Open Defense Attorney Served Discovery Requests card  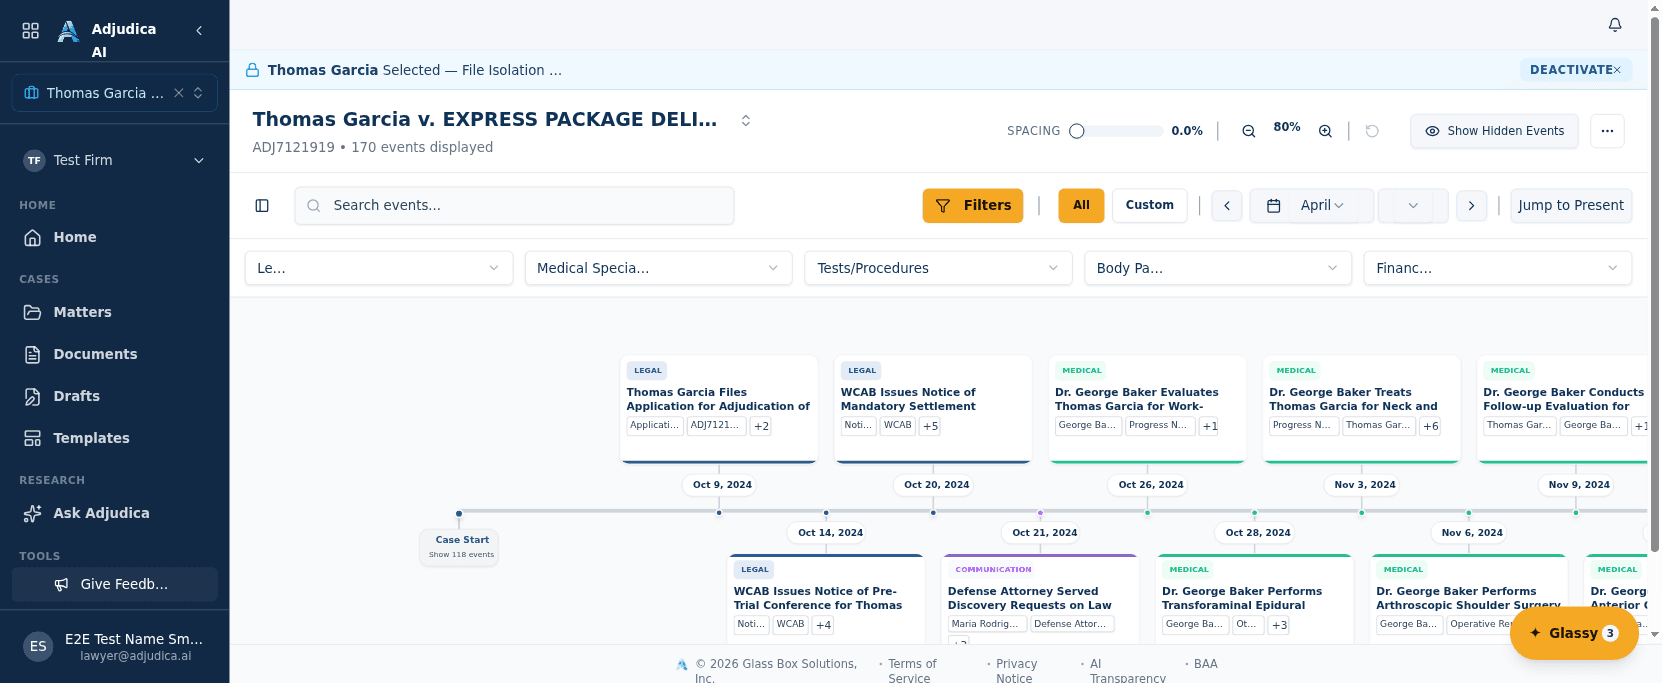pos(1040,599)
